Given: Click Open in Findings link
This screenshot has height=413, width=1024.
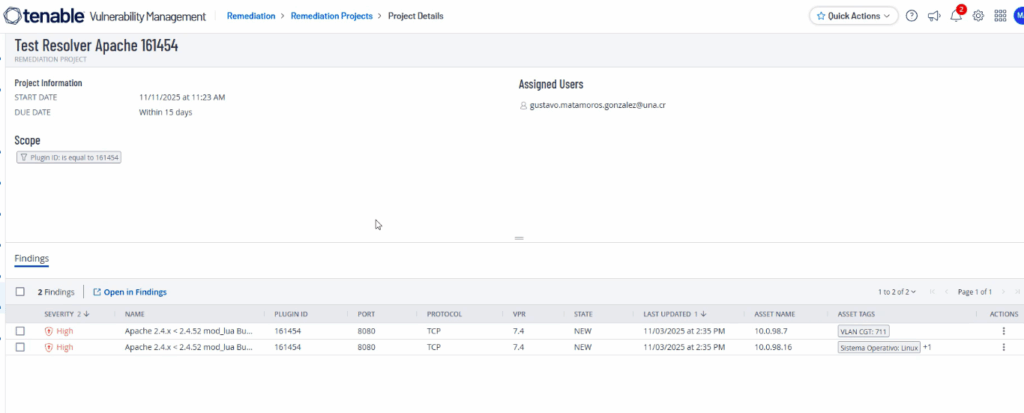Looking at the screenshot, I should [130, 292].
